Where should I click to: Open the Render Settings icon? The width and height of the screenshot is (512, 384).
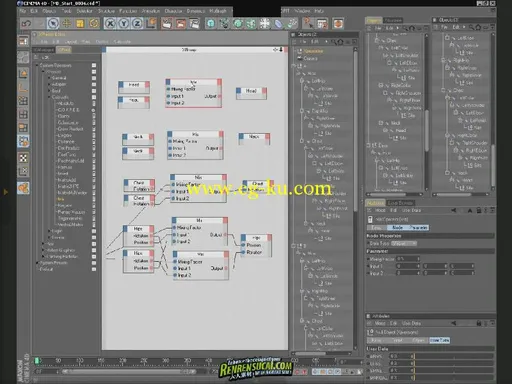pos(194,23)
